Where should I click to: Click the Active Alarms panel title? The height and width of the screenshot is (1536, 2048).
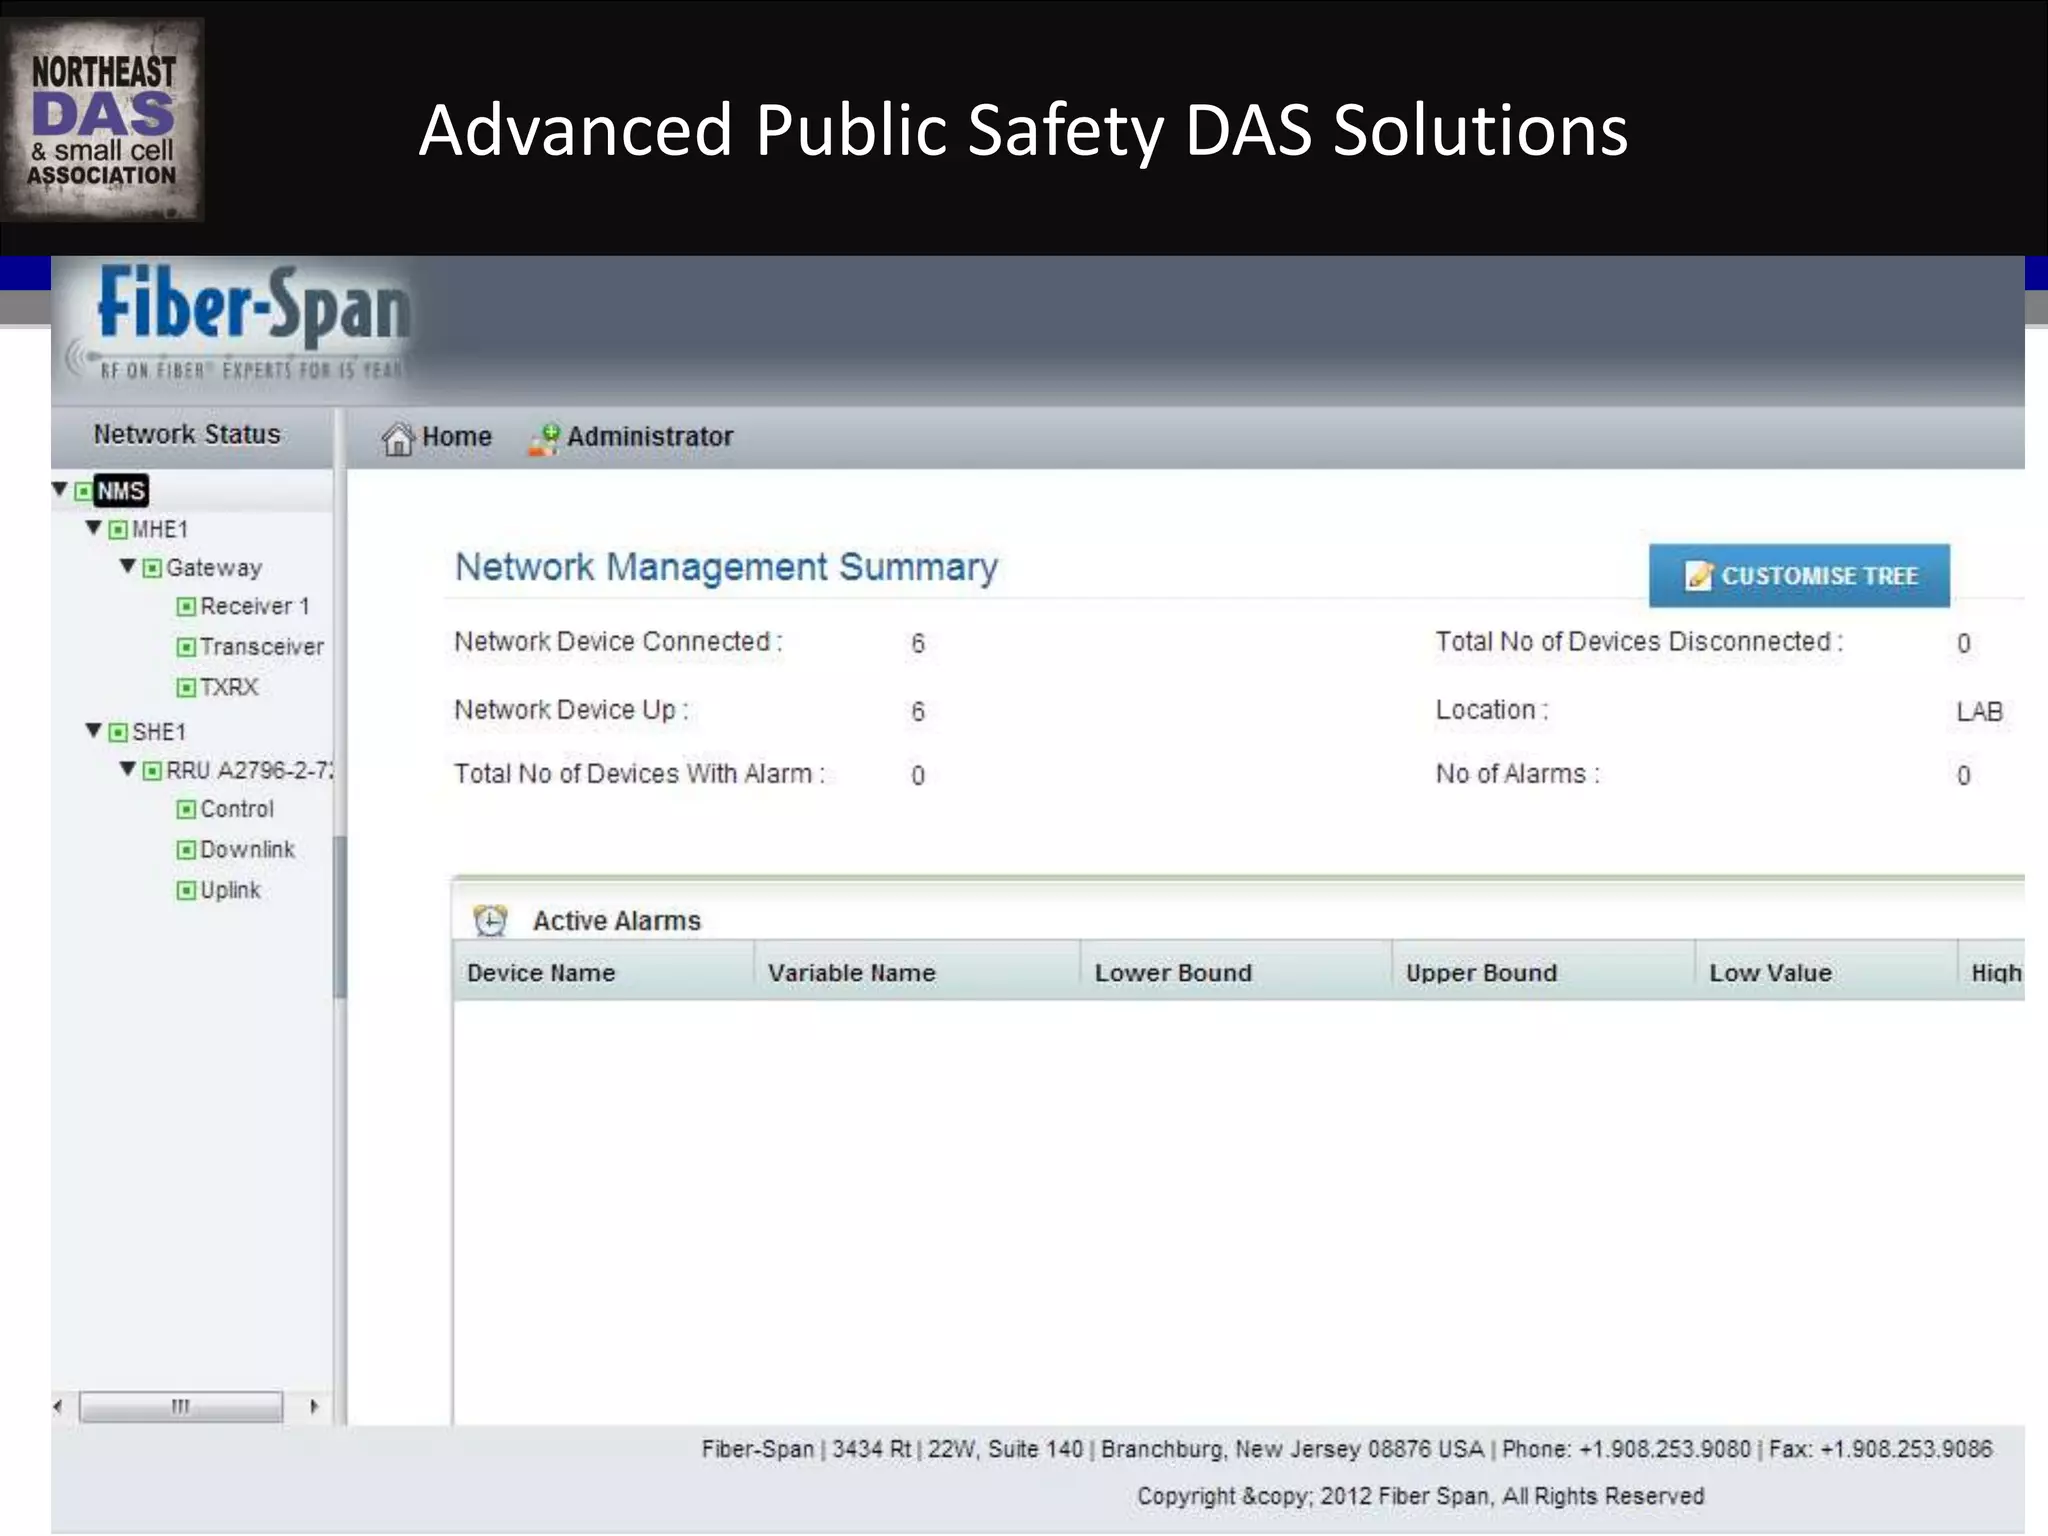[616, 921]
